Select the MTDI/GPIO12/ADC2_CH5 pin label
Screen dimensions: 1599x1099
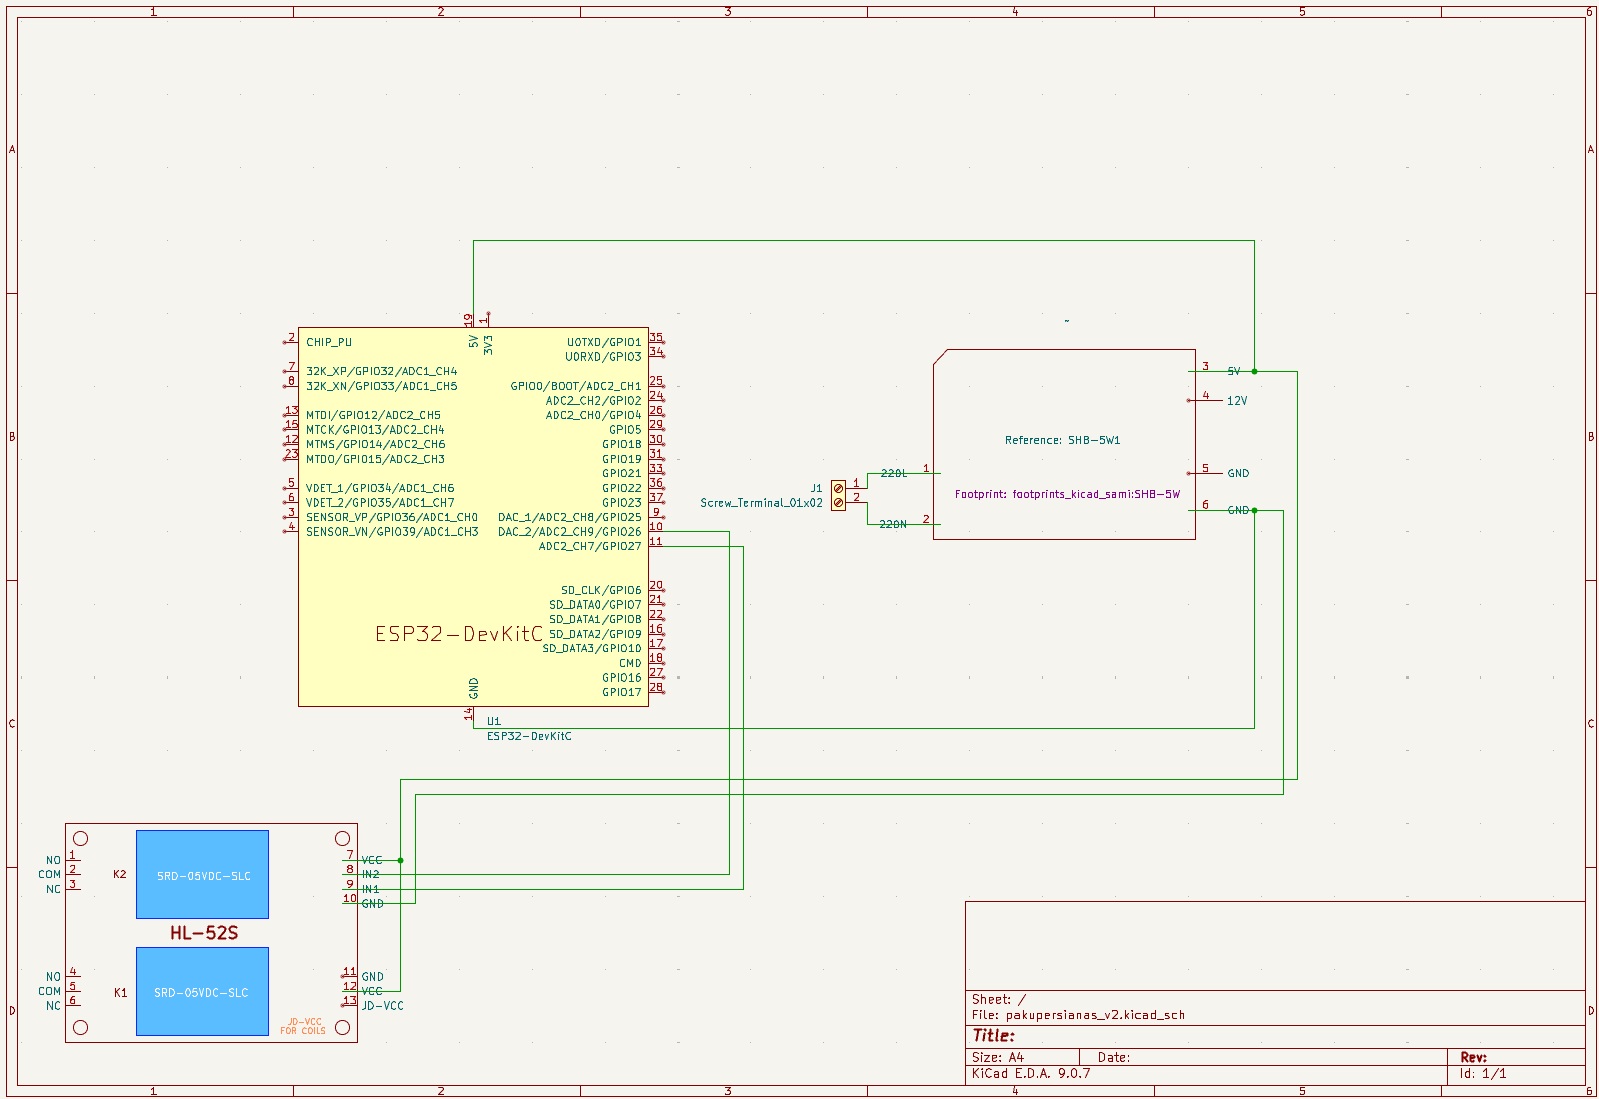coord(373,415)
